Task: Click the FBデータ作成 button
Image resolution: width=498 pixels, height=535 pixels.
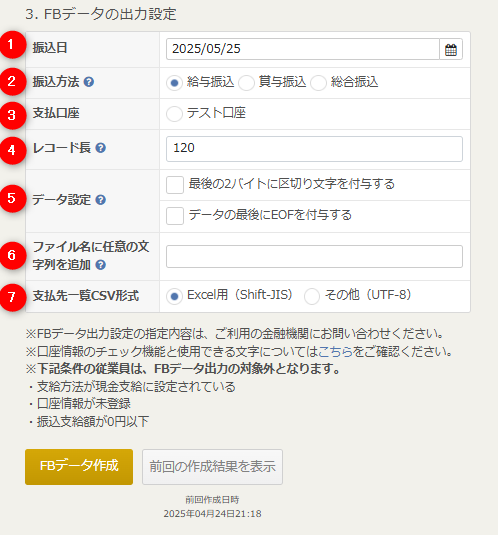Action: pyautogui.click(x=79, y=467)
